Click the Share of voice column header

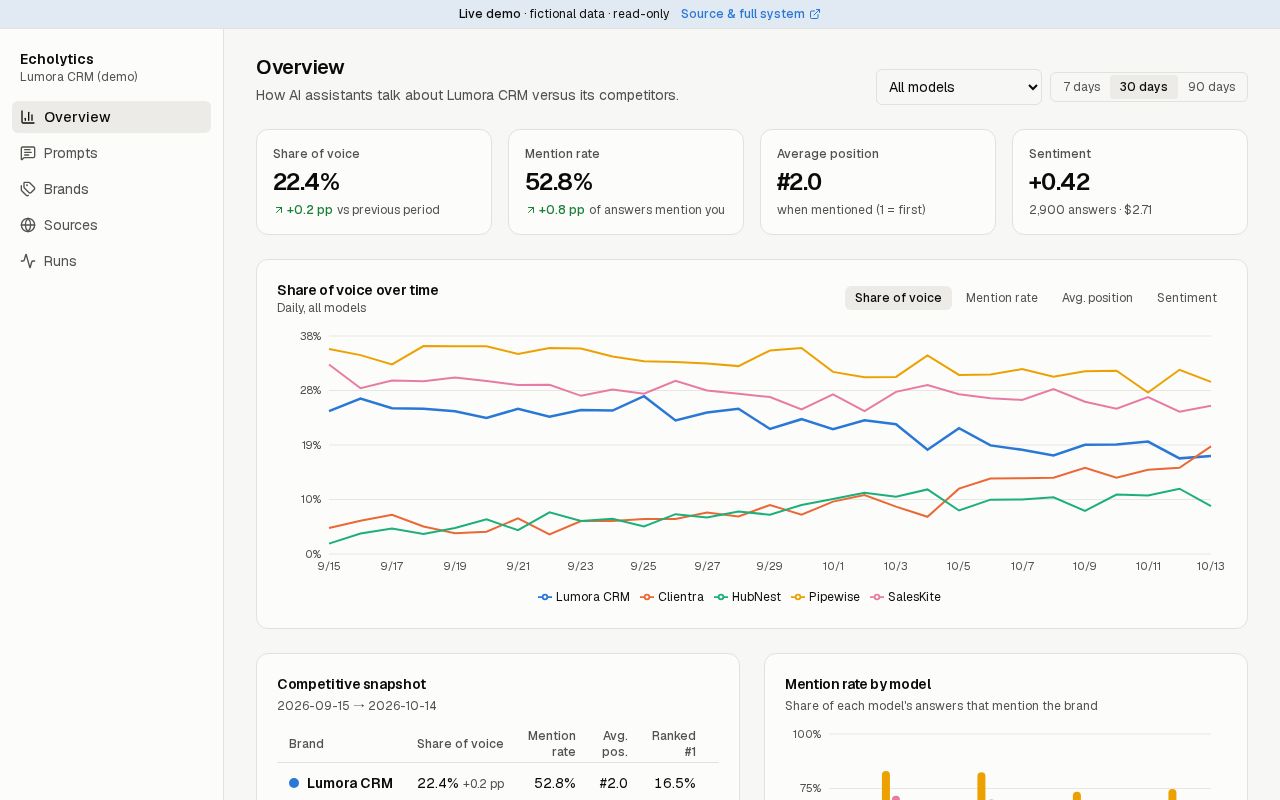coord(460,744)
